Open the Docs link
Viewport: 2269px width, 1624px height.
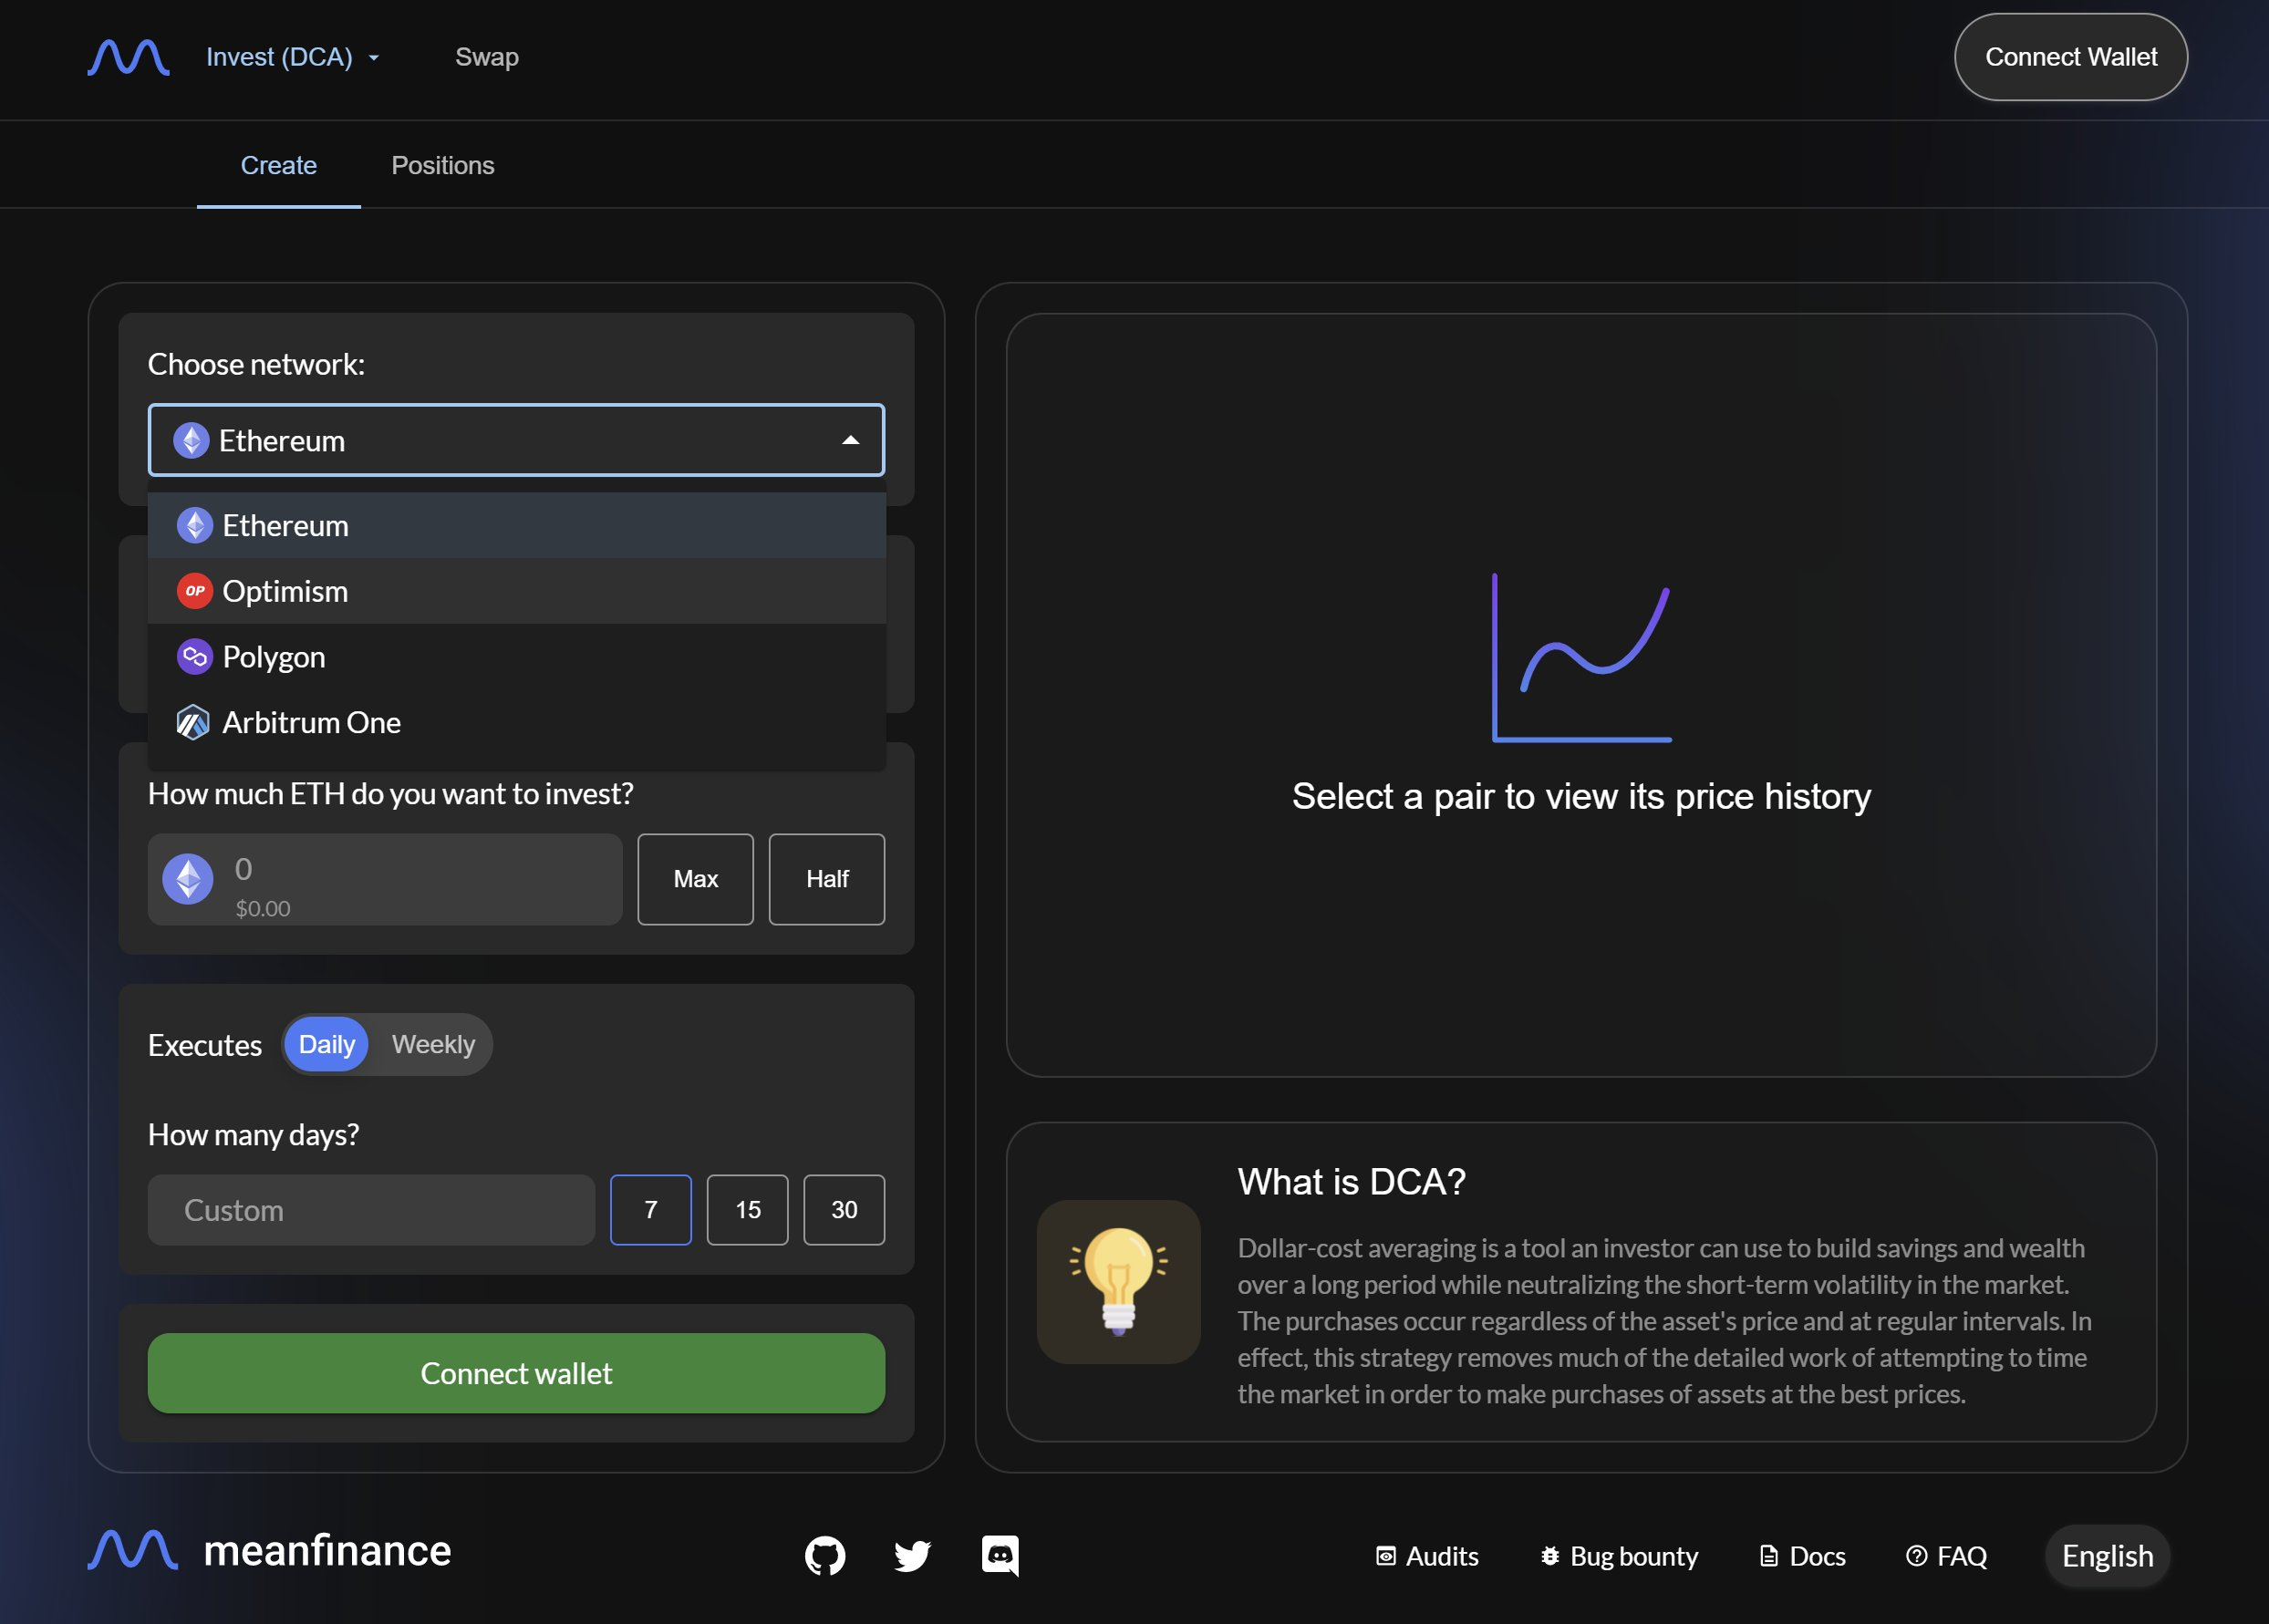[1802, 1556]
